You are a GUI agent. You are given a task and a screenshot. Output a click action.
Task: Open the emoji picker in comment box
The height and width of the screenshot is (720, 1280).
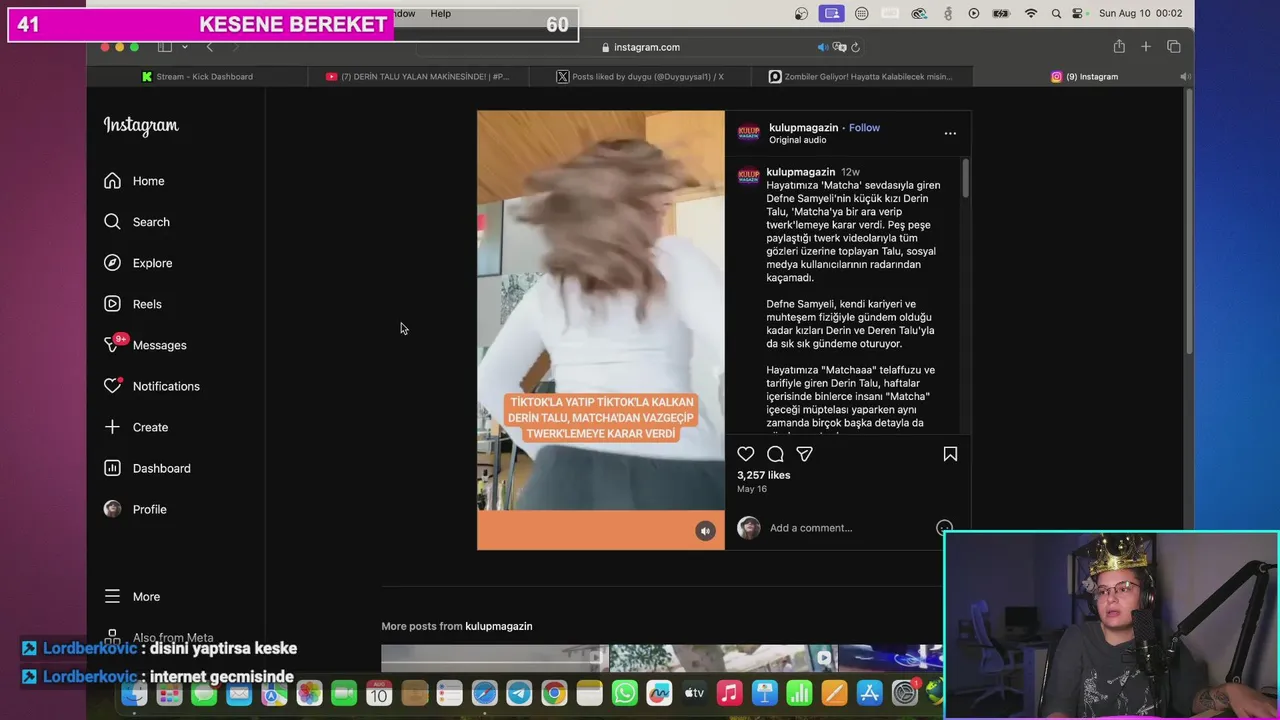click(944, 527)
